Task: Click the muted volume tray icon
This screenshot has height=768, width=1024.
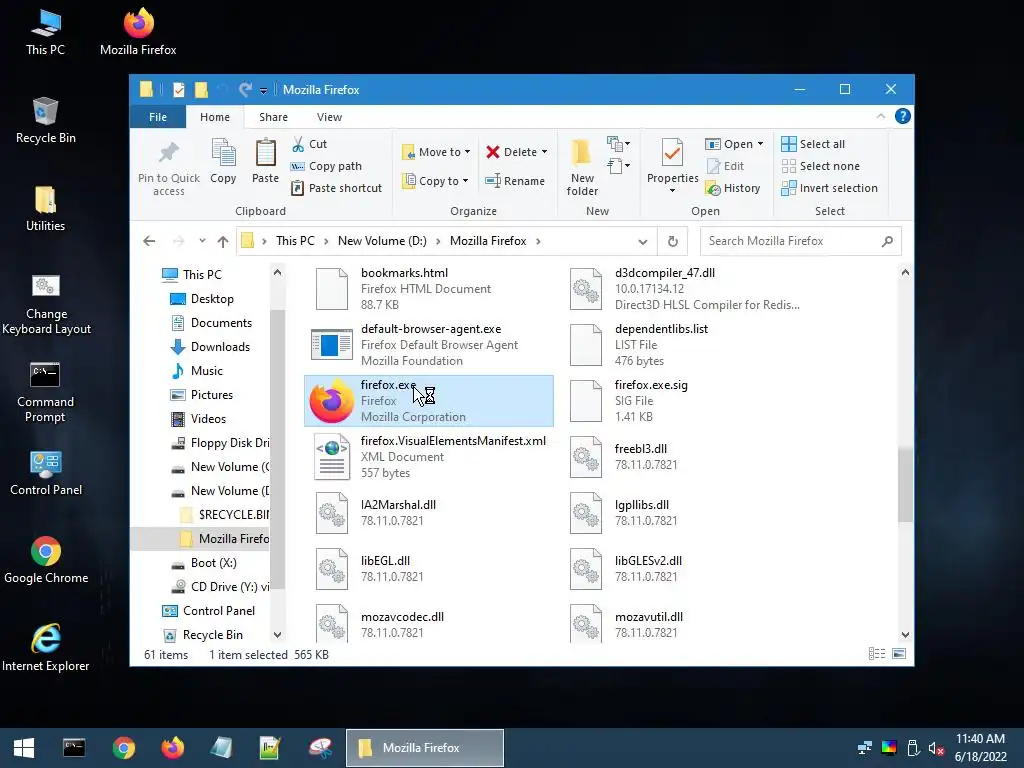Action: tap(936, 748)
